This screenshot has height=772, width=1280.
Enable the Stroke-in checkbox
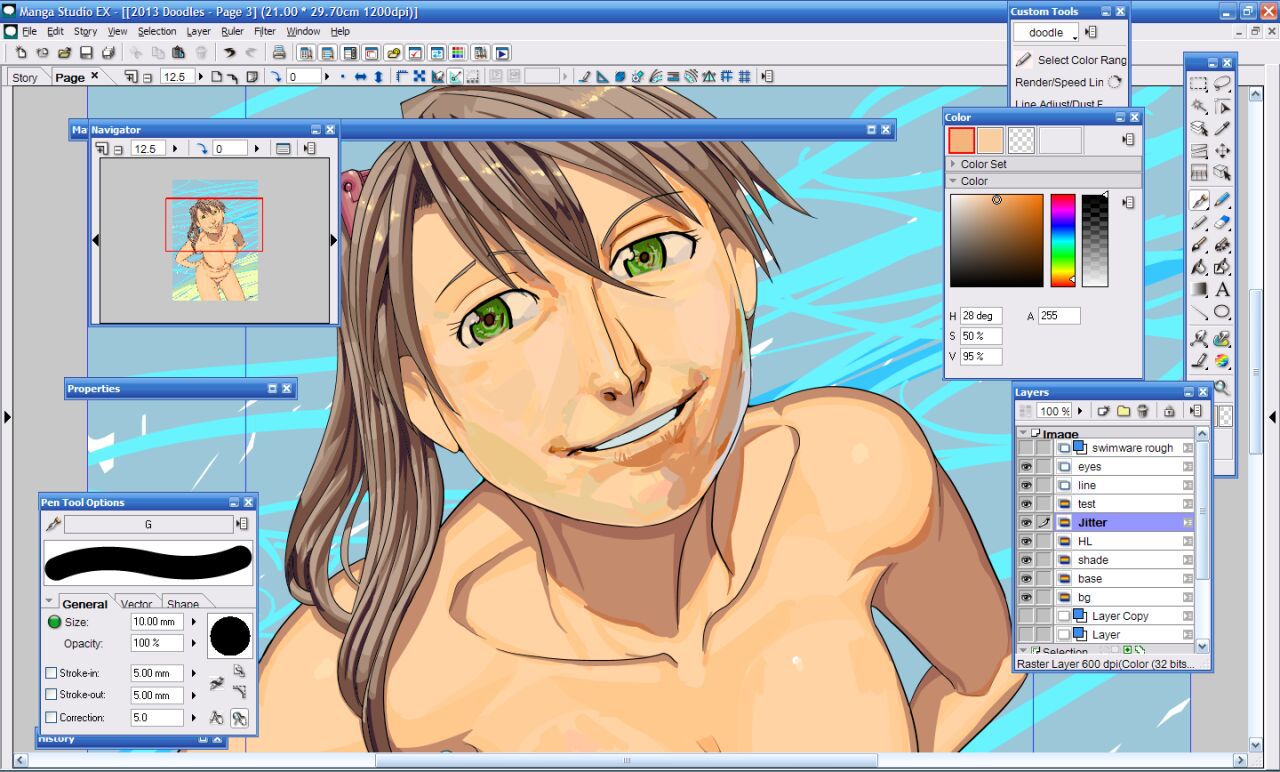tap(51, 673)
